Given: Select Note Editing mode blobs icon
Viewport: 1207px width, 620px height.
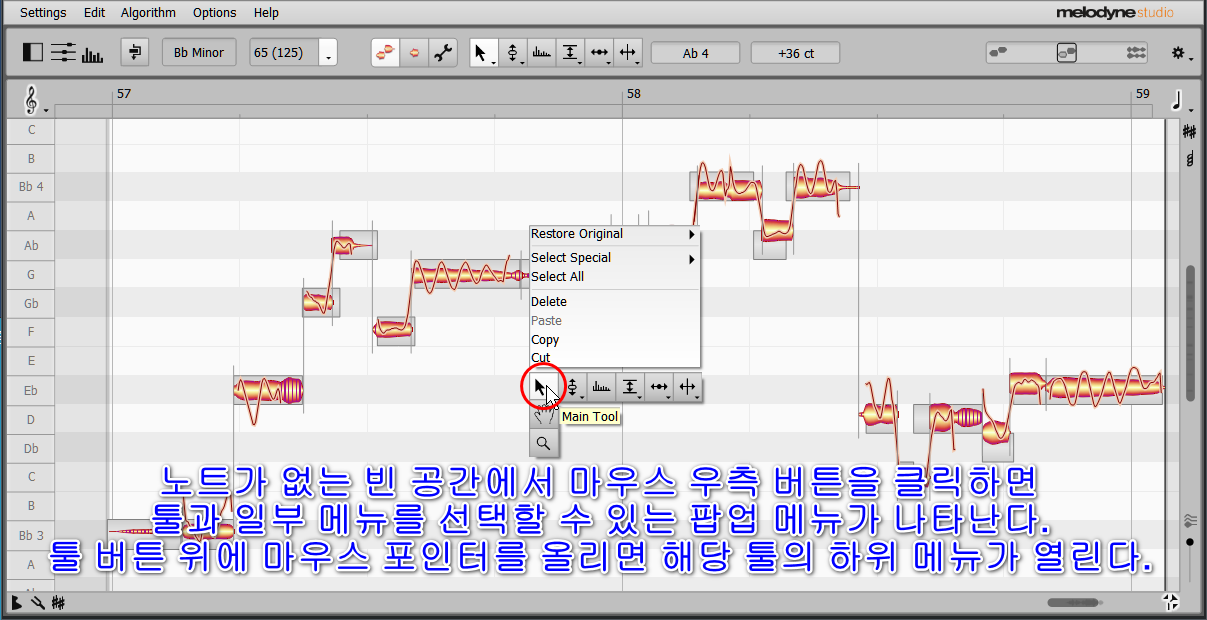Looking at the screenshot, I should tap(386, 53).
